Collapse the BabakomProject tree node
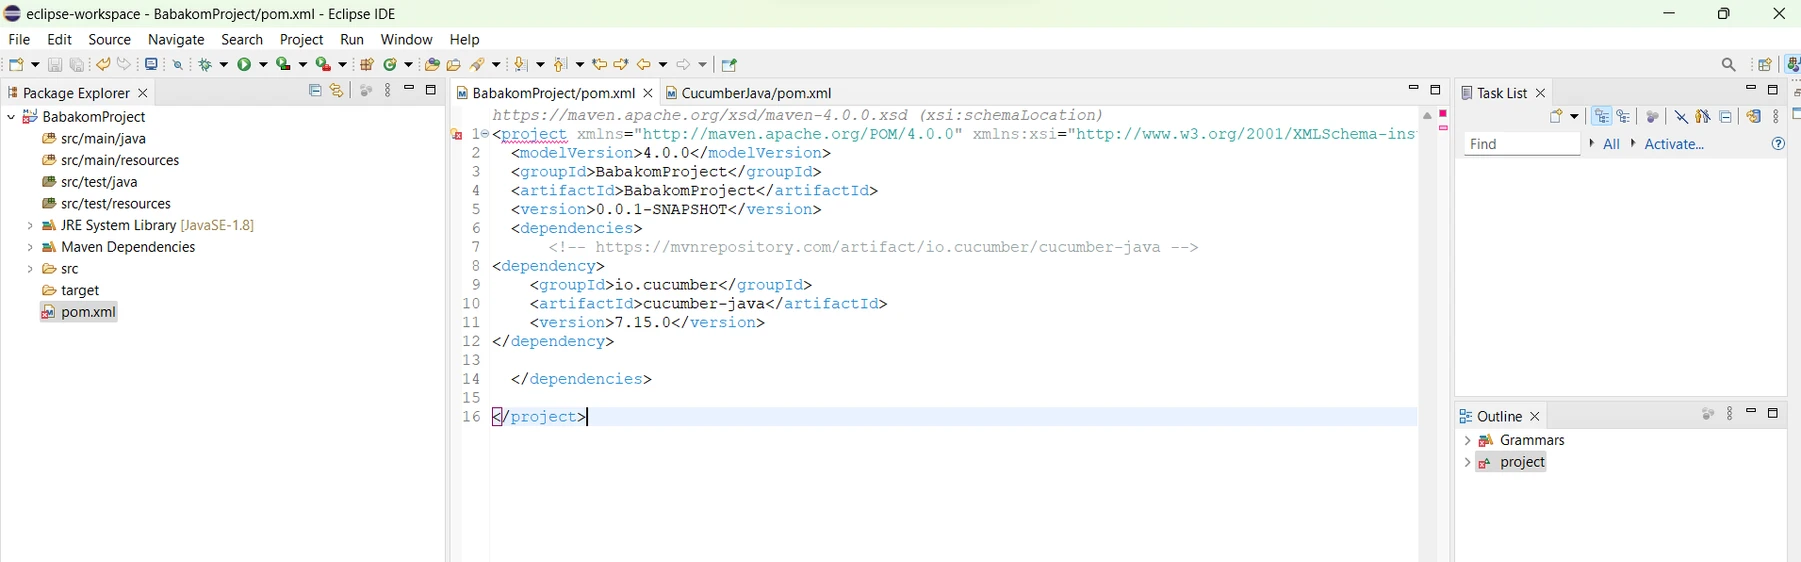 (11, 117)
